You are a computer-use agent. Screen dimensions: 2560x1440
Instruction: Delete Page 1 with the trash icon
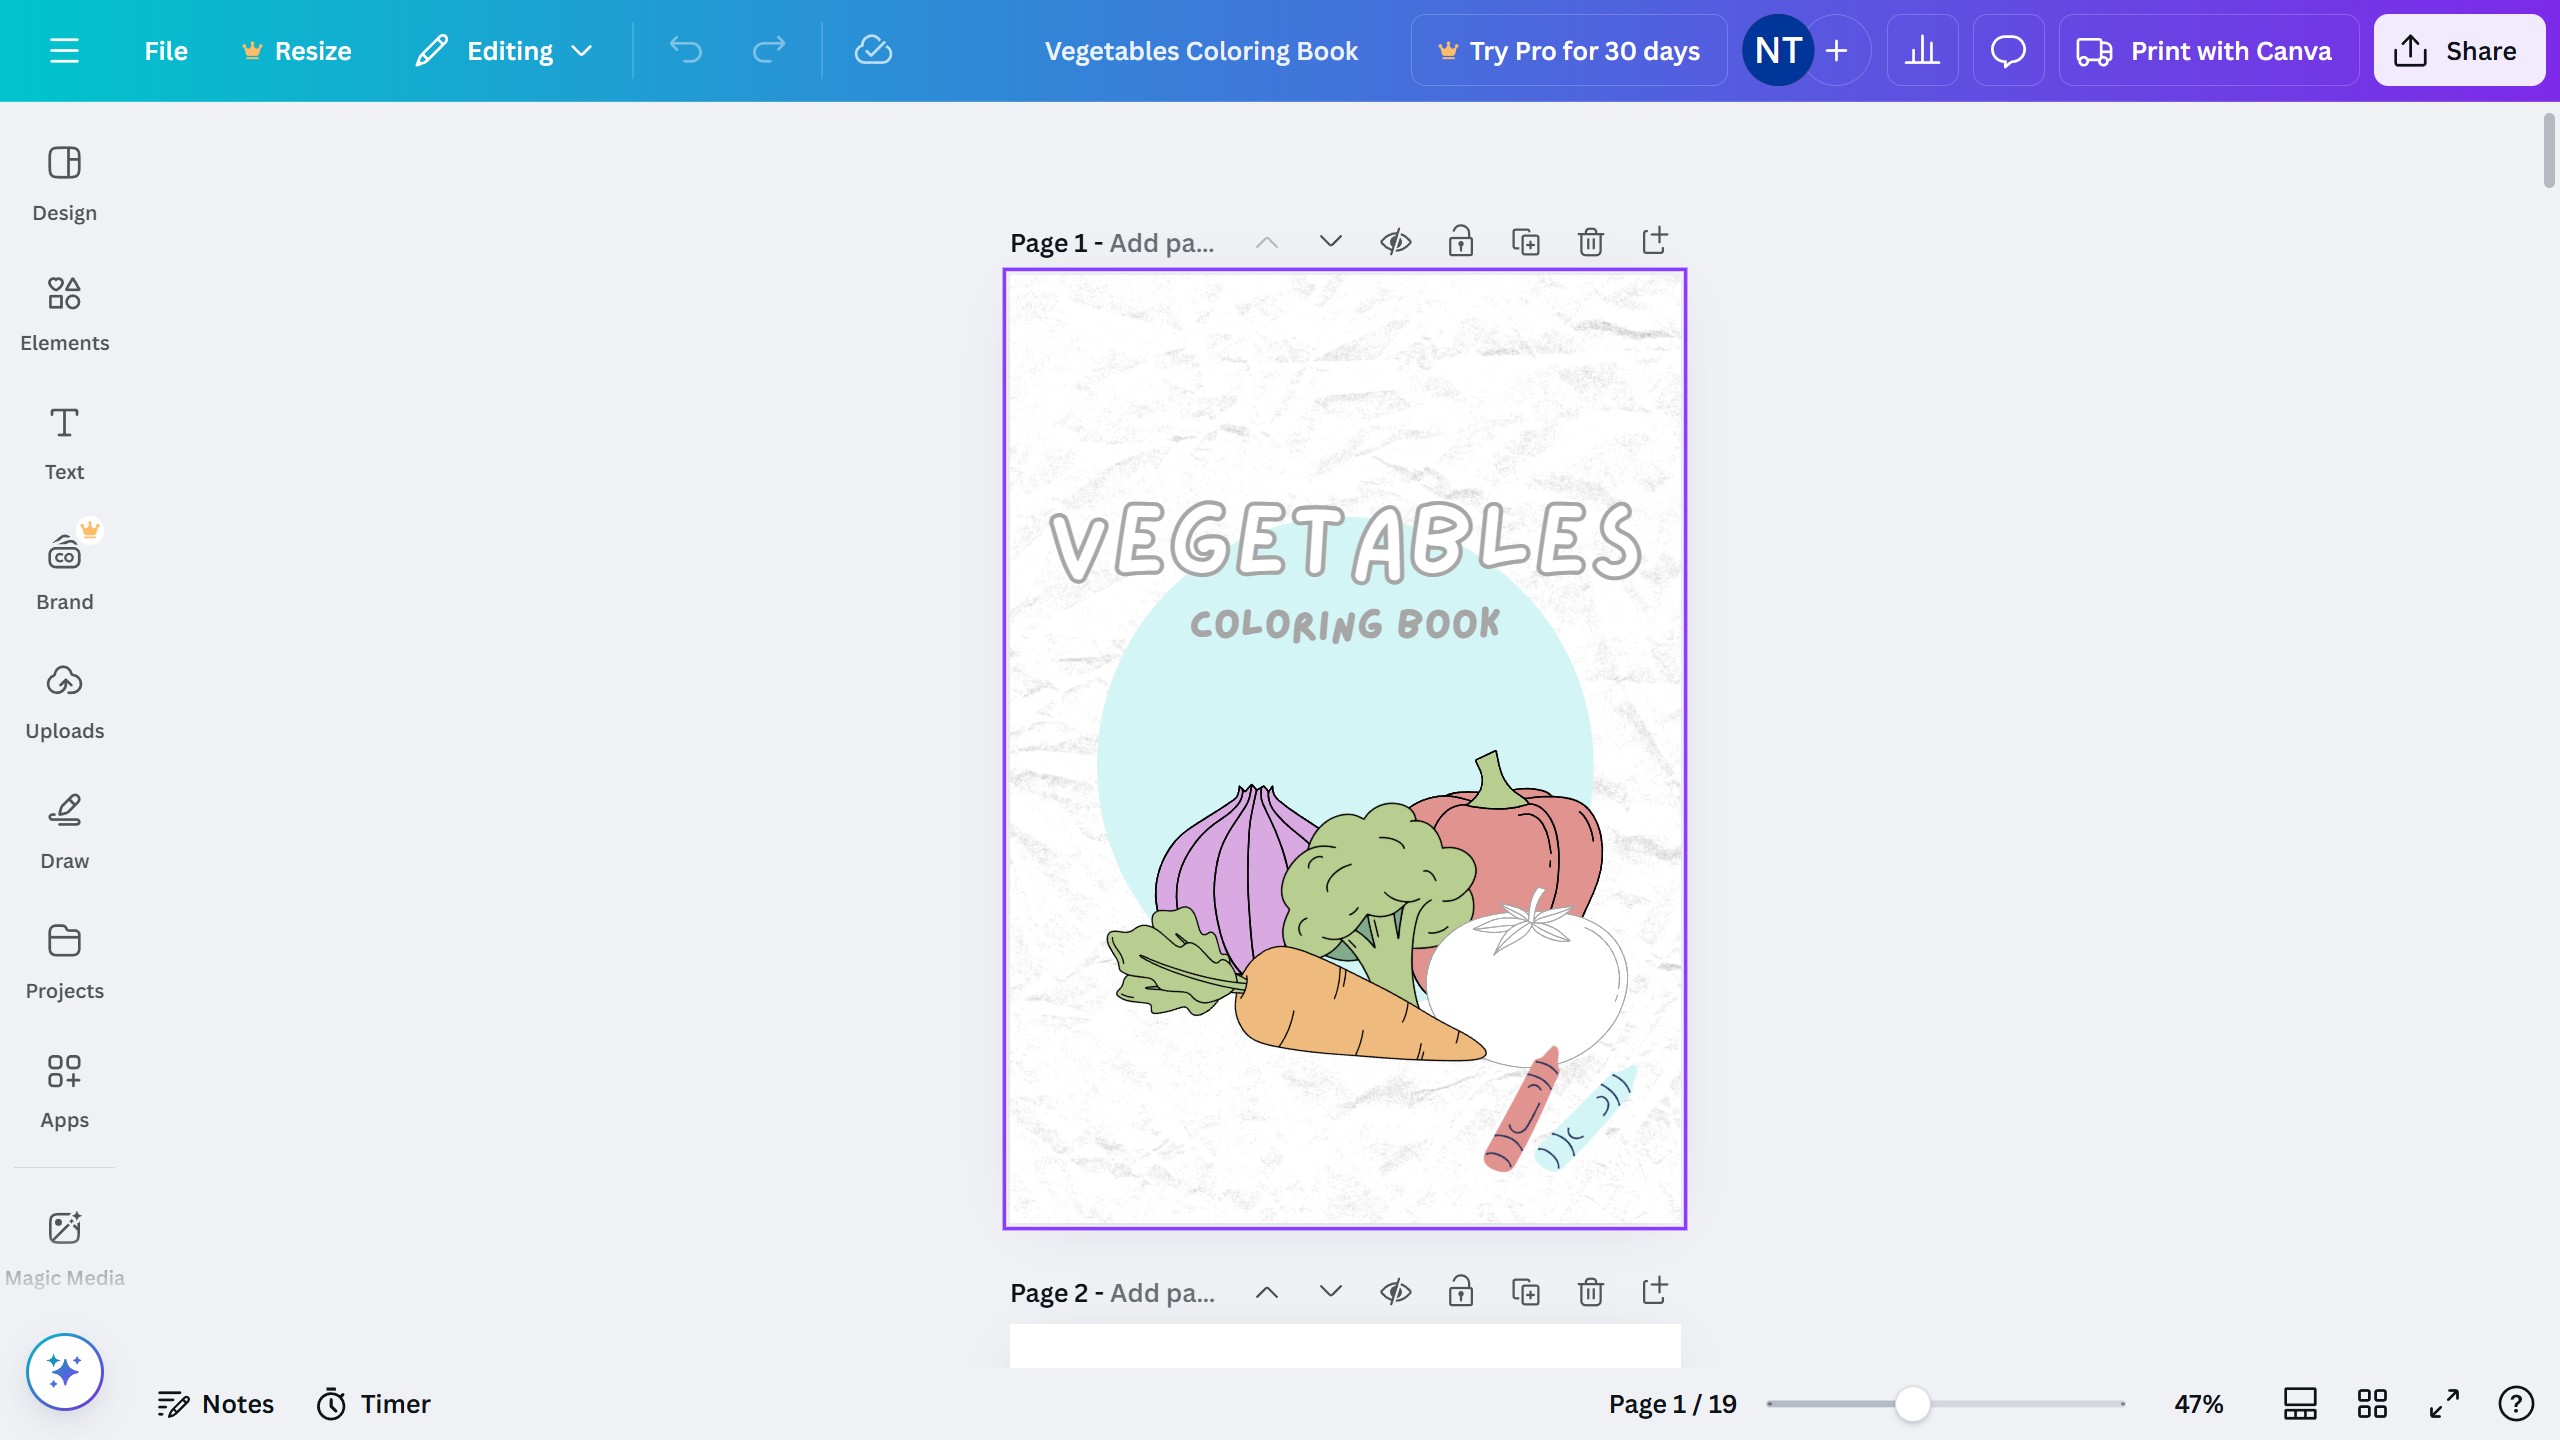(1589, 241)
